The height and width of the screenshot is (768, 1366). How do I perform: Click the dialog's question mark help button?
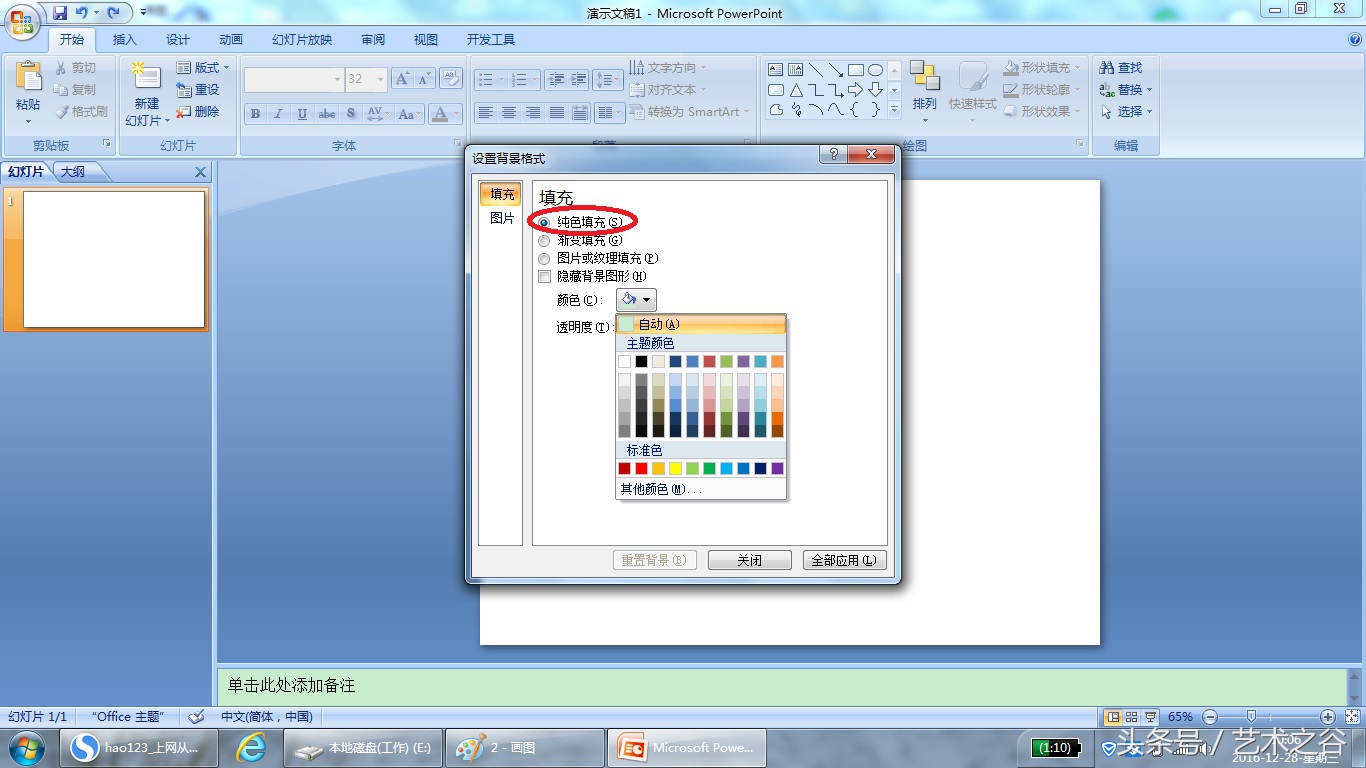coord(832,155)
